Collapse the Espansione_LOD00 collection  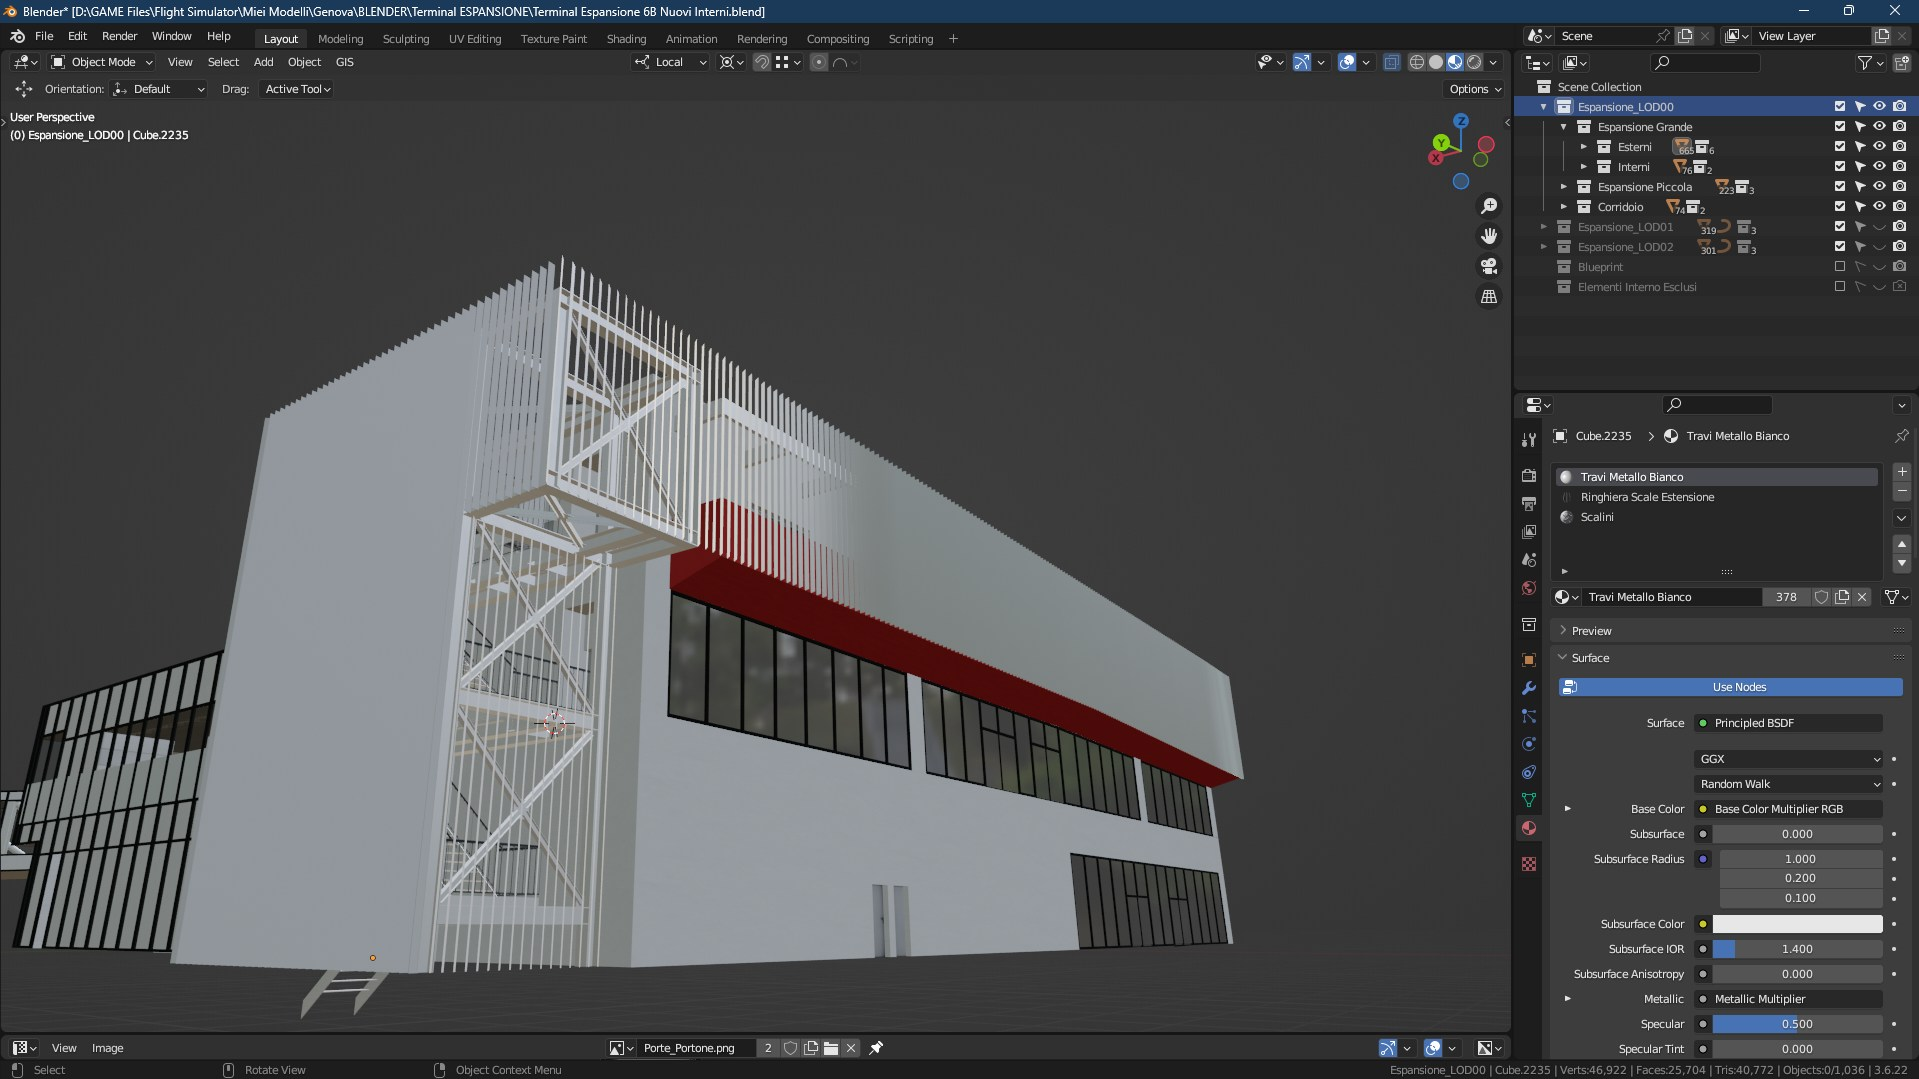point(1544,107)
